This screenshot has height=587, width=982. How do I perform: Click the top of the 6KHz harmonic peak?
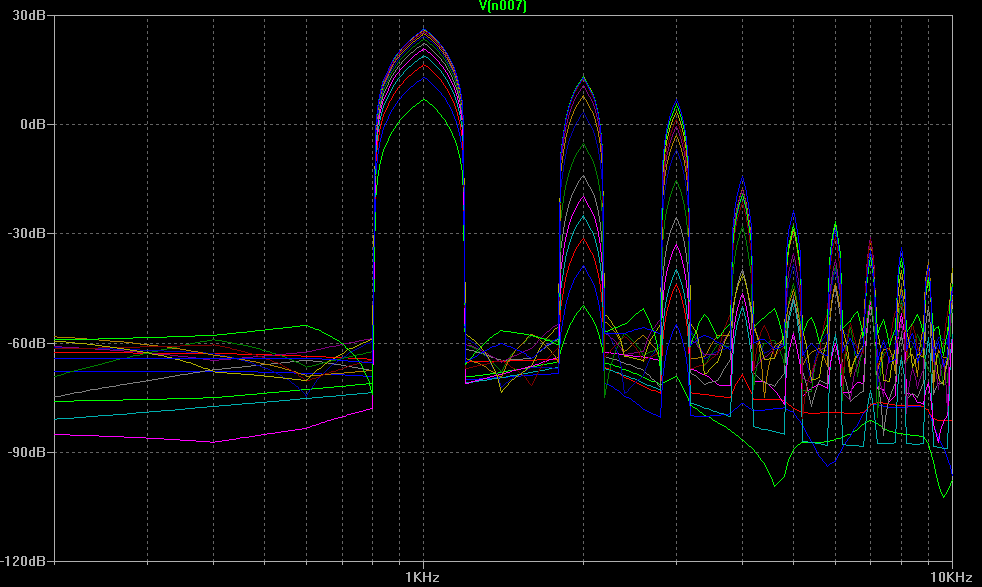(x=835, y=226)
